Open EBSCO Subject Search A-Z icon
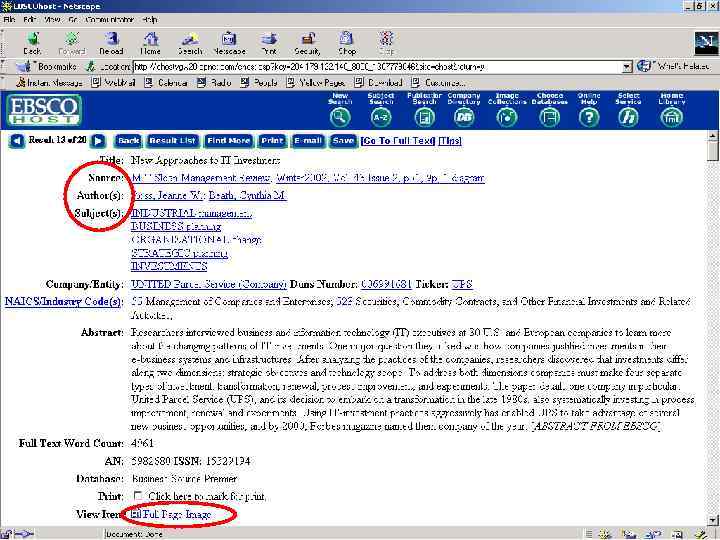The width and height of the screenshot is (720, 540). [381, 117]
